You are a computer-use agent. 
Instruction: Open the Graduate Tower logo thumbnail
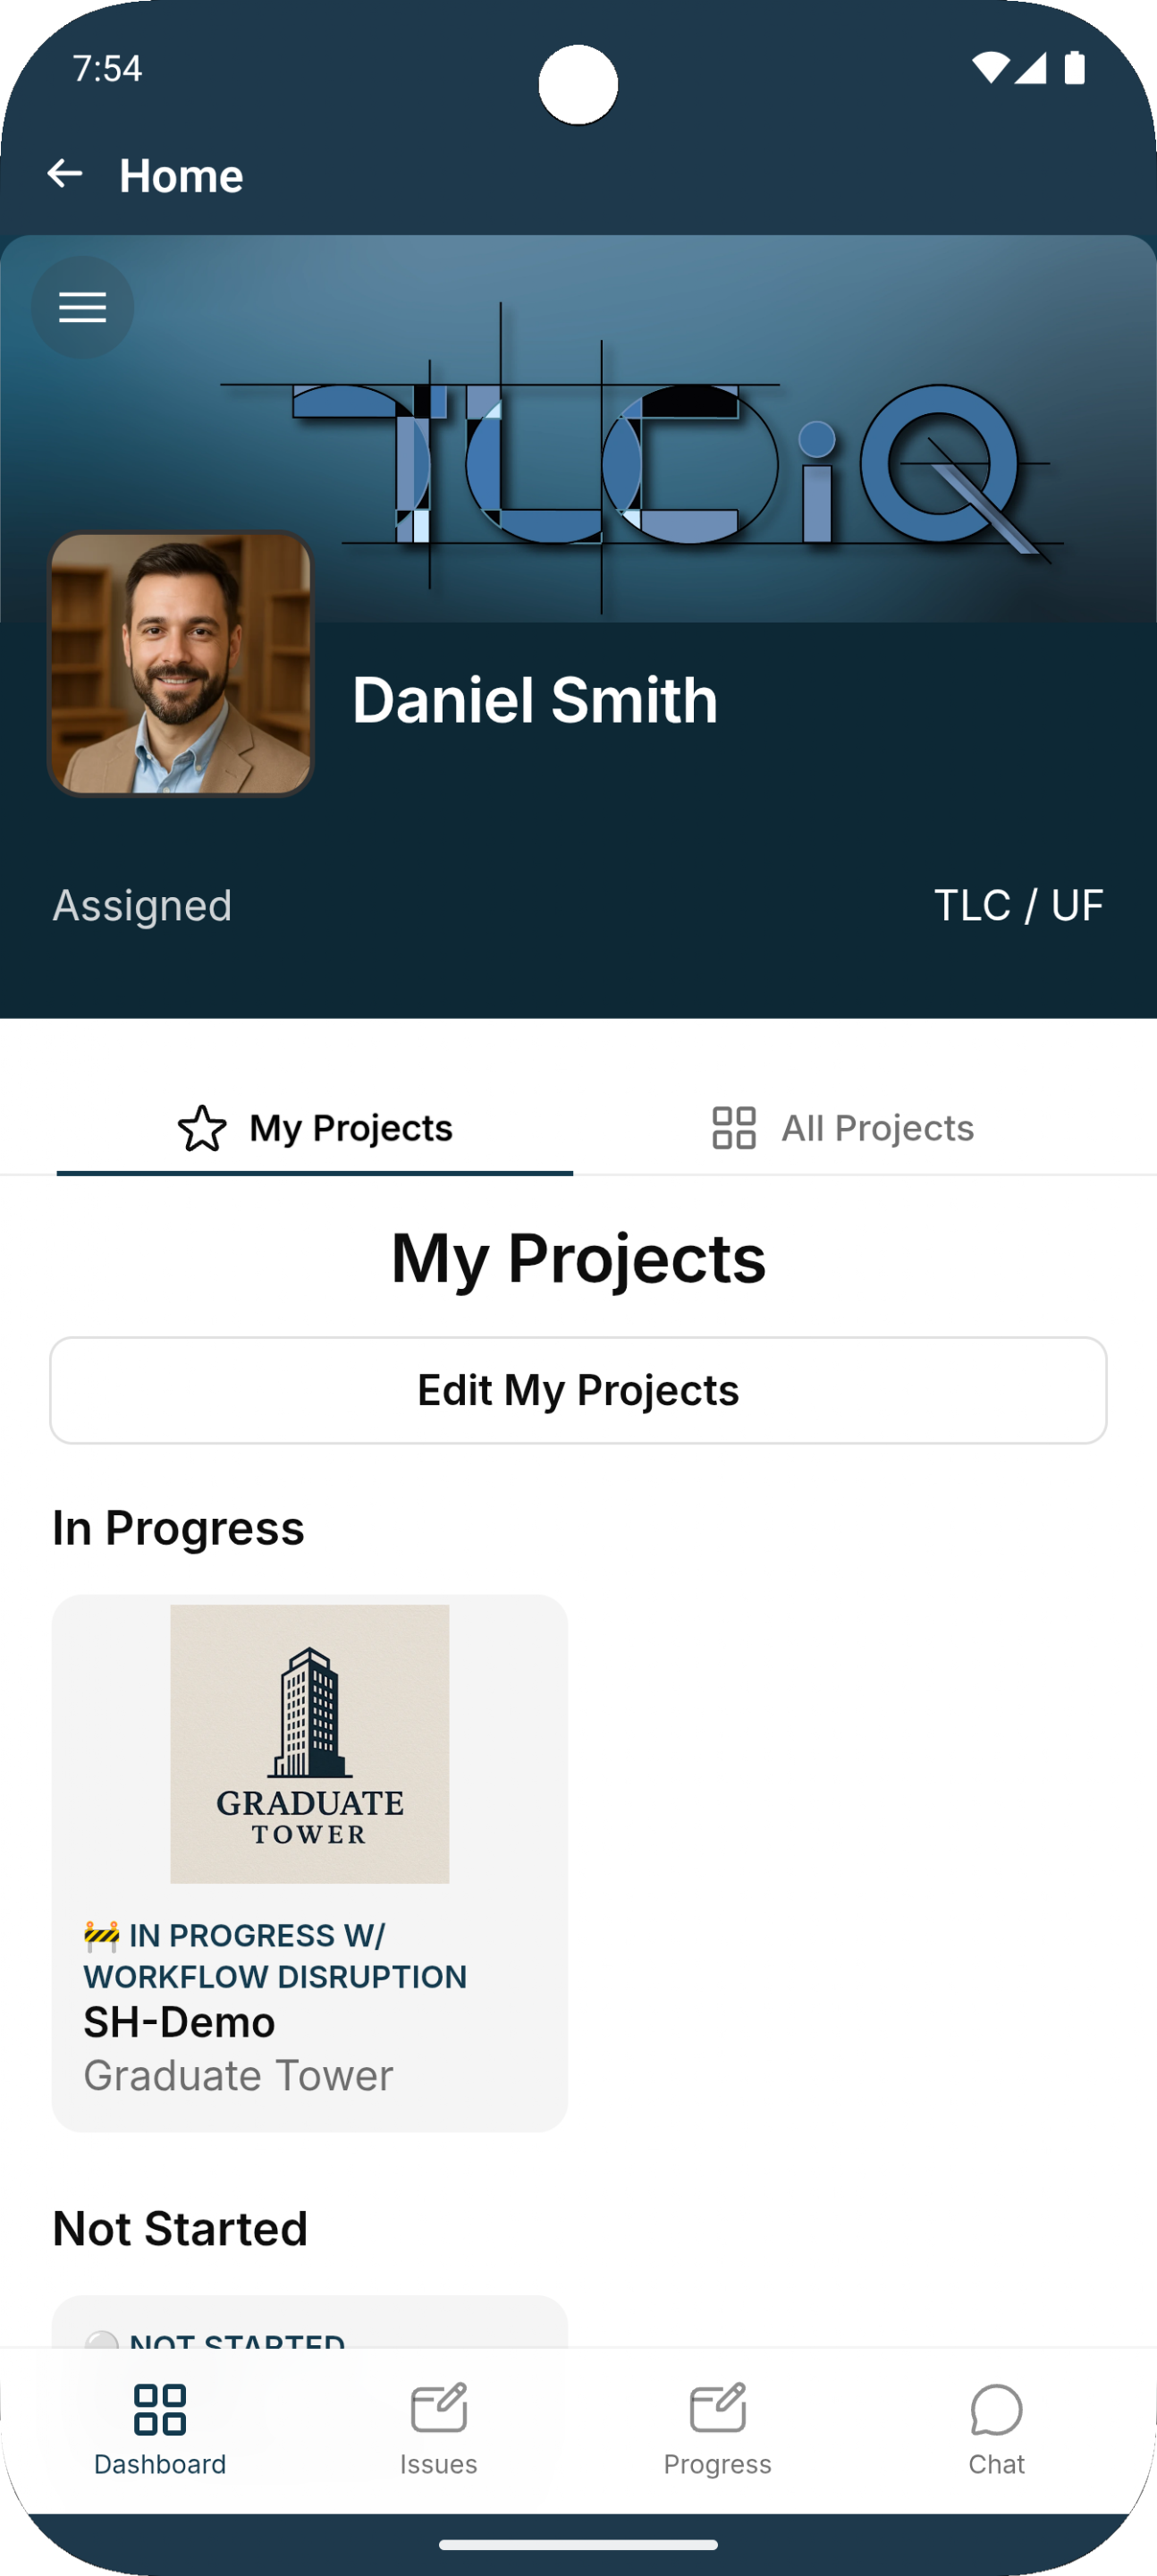310,1744
